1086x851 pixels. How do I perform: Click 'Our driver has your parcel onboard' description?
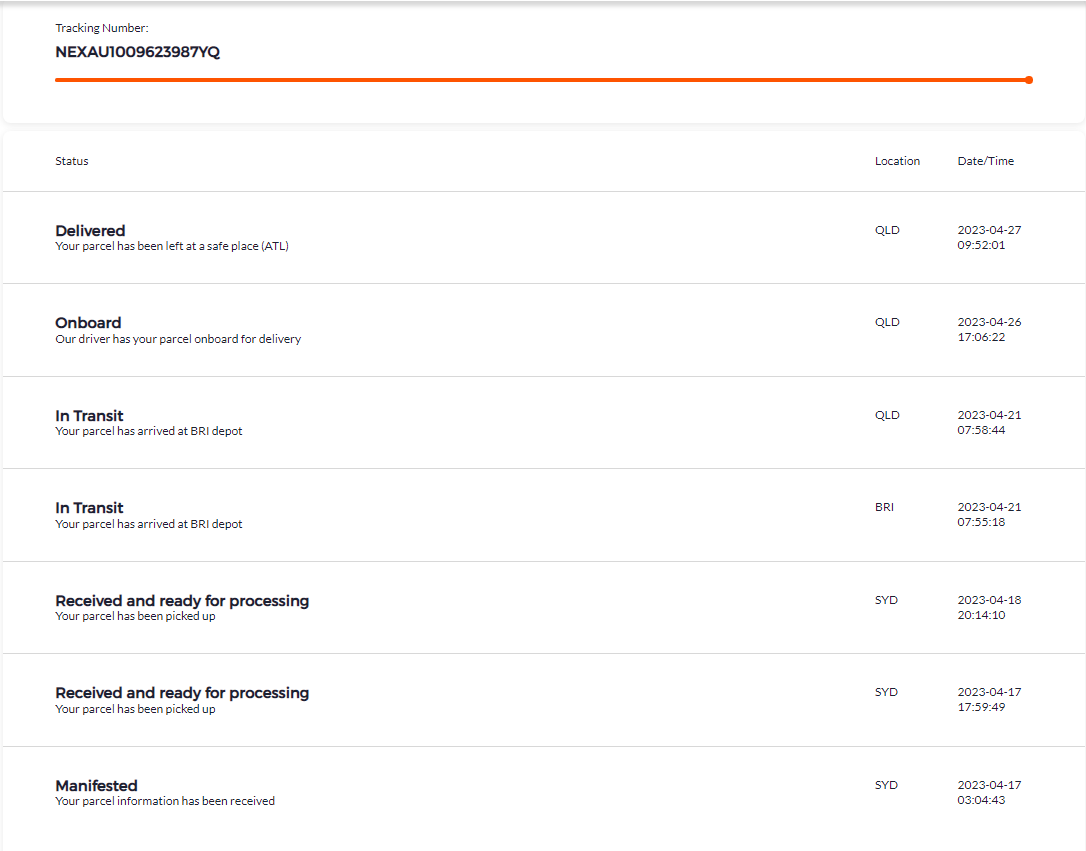pyautogui.click(x=178, y=339)
